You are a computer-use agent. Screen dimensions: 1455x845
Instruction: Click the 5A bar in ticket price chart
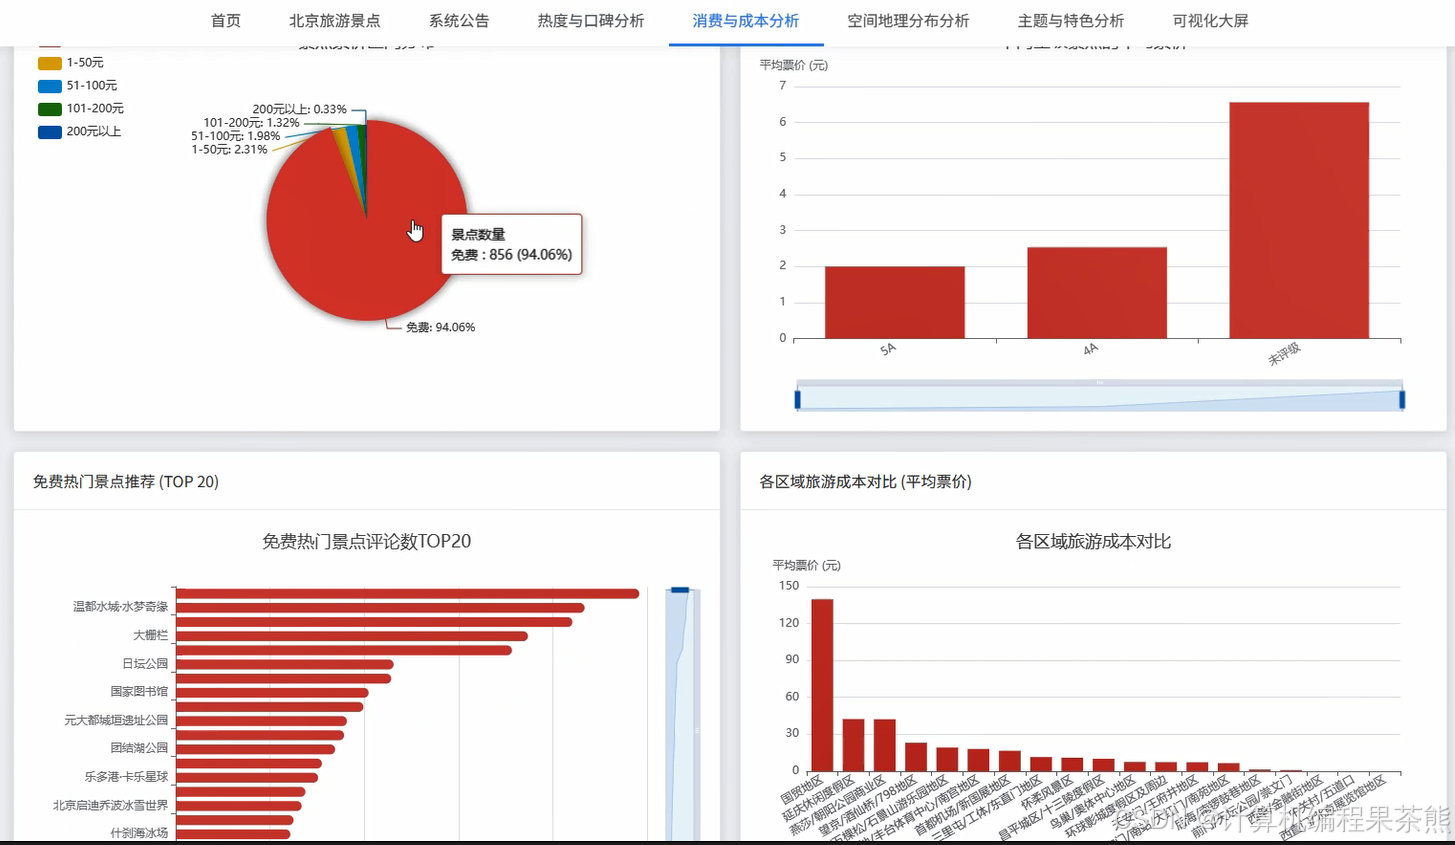tap(894, 303)
